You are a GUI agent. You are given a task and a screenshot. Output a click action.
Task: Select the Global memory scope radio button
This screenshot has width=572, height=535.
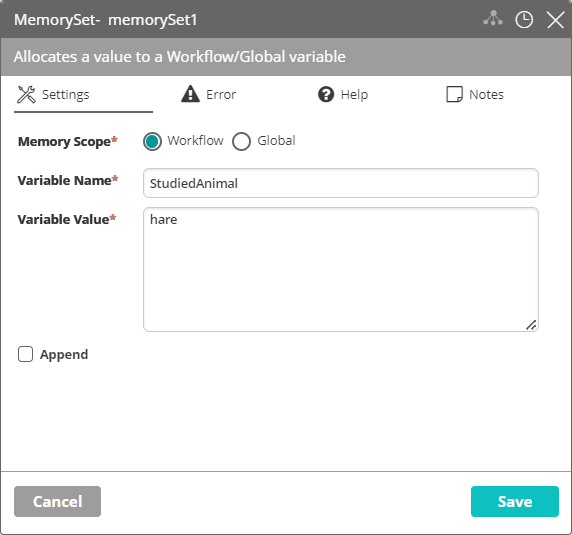(241, 141)
